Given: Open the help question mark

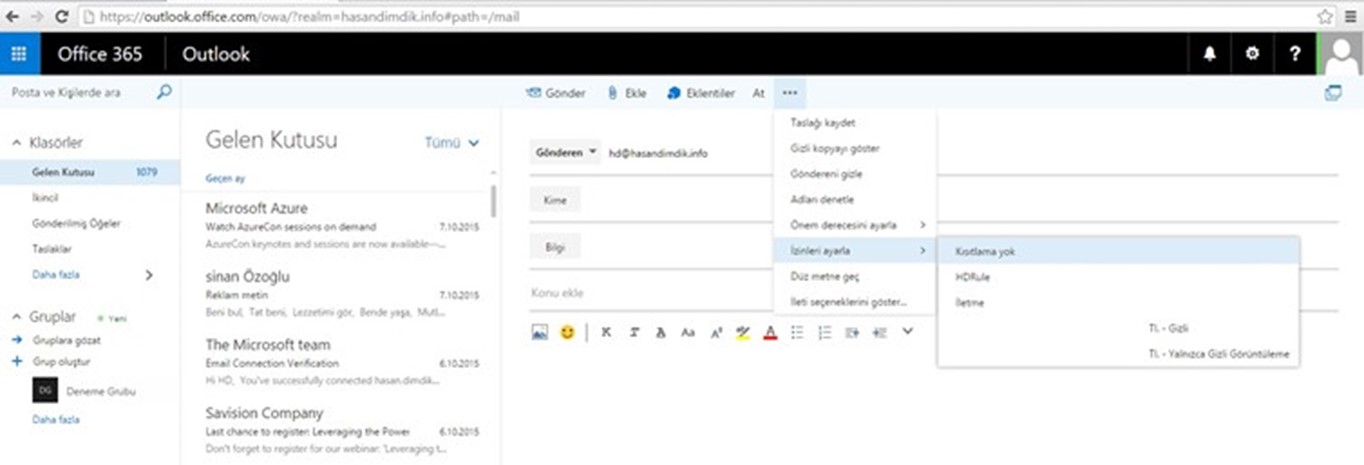Looking at the screenshot, I should pos(1295,54).
